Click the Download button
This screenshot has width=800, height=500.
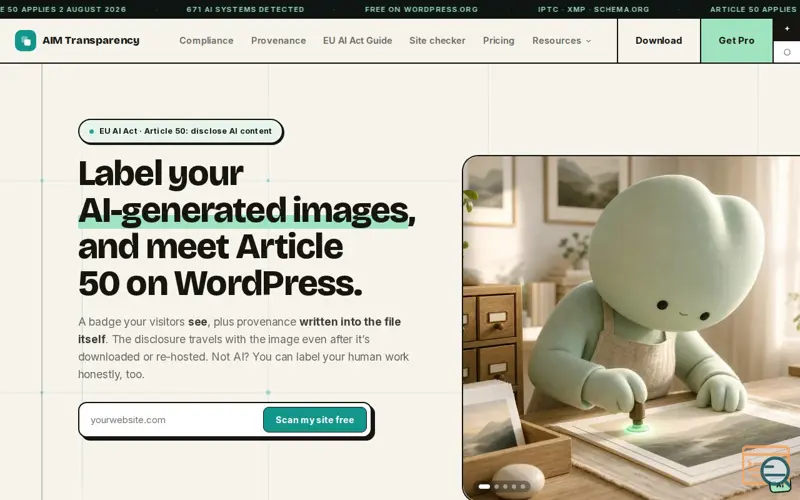(659, 41)
